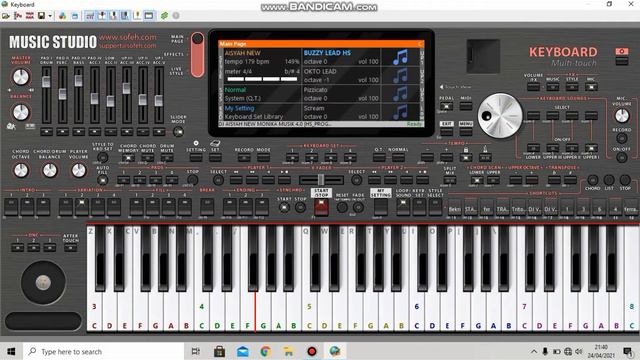This screenshot has width=640, height=360.
Task: Click the BREAK button
Action: (x=207, y=207)
